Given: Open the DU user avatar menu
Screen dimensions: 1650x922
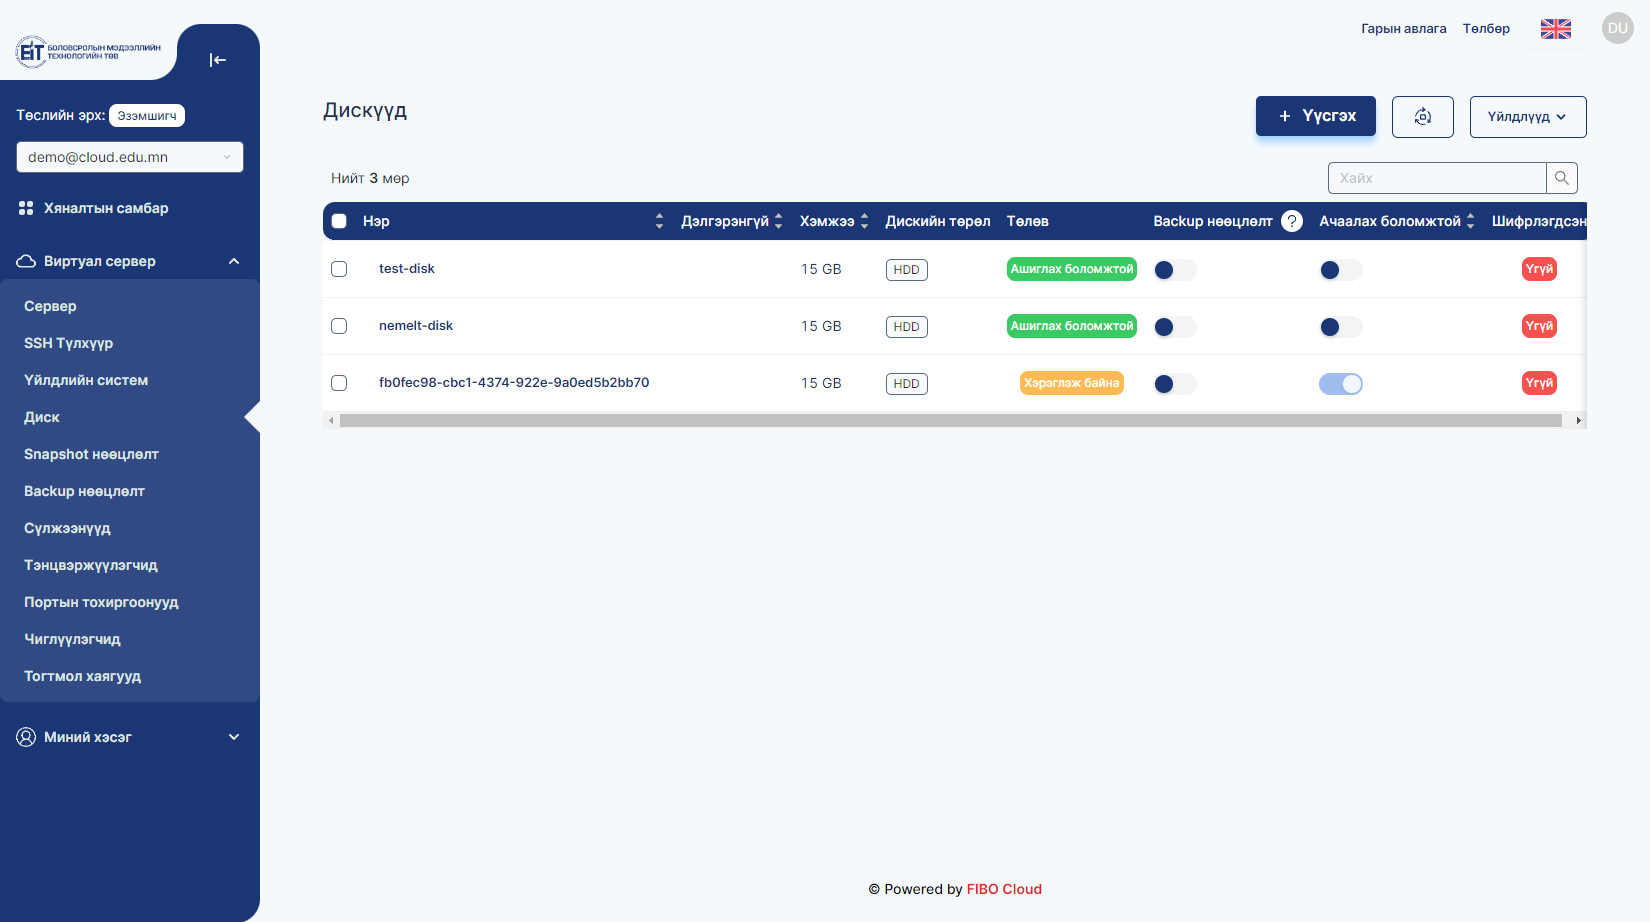Looking at the screenshot, I should pyautogui.click(x=1617, y=28).
